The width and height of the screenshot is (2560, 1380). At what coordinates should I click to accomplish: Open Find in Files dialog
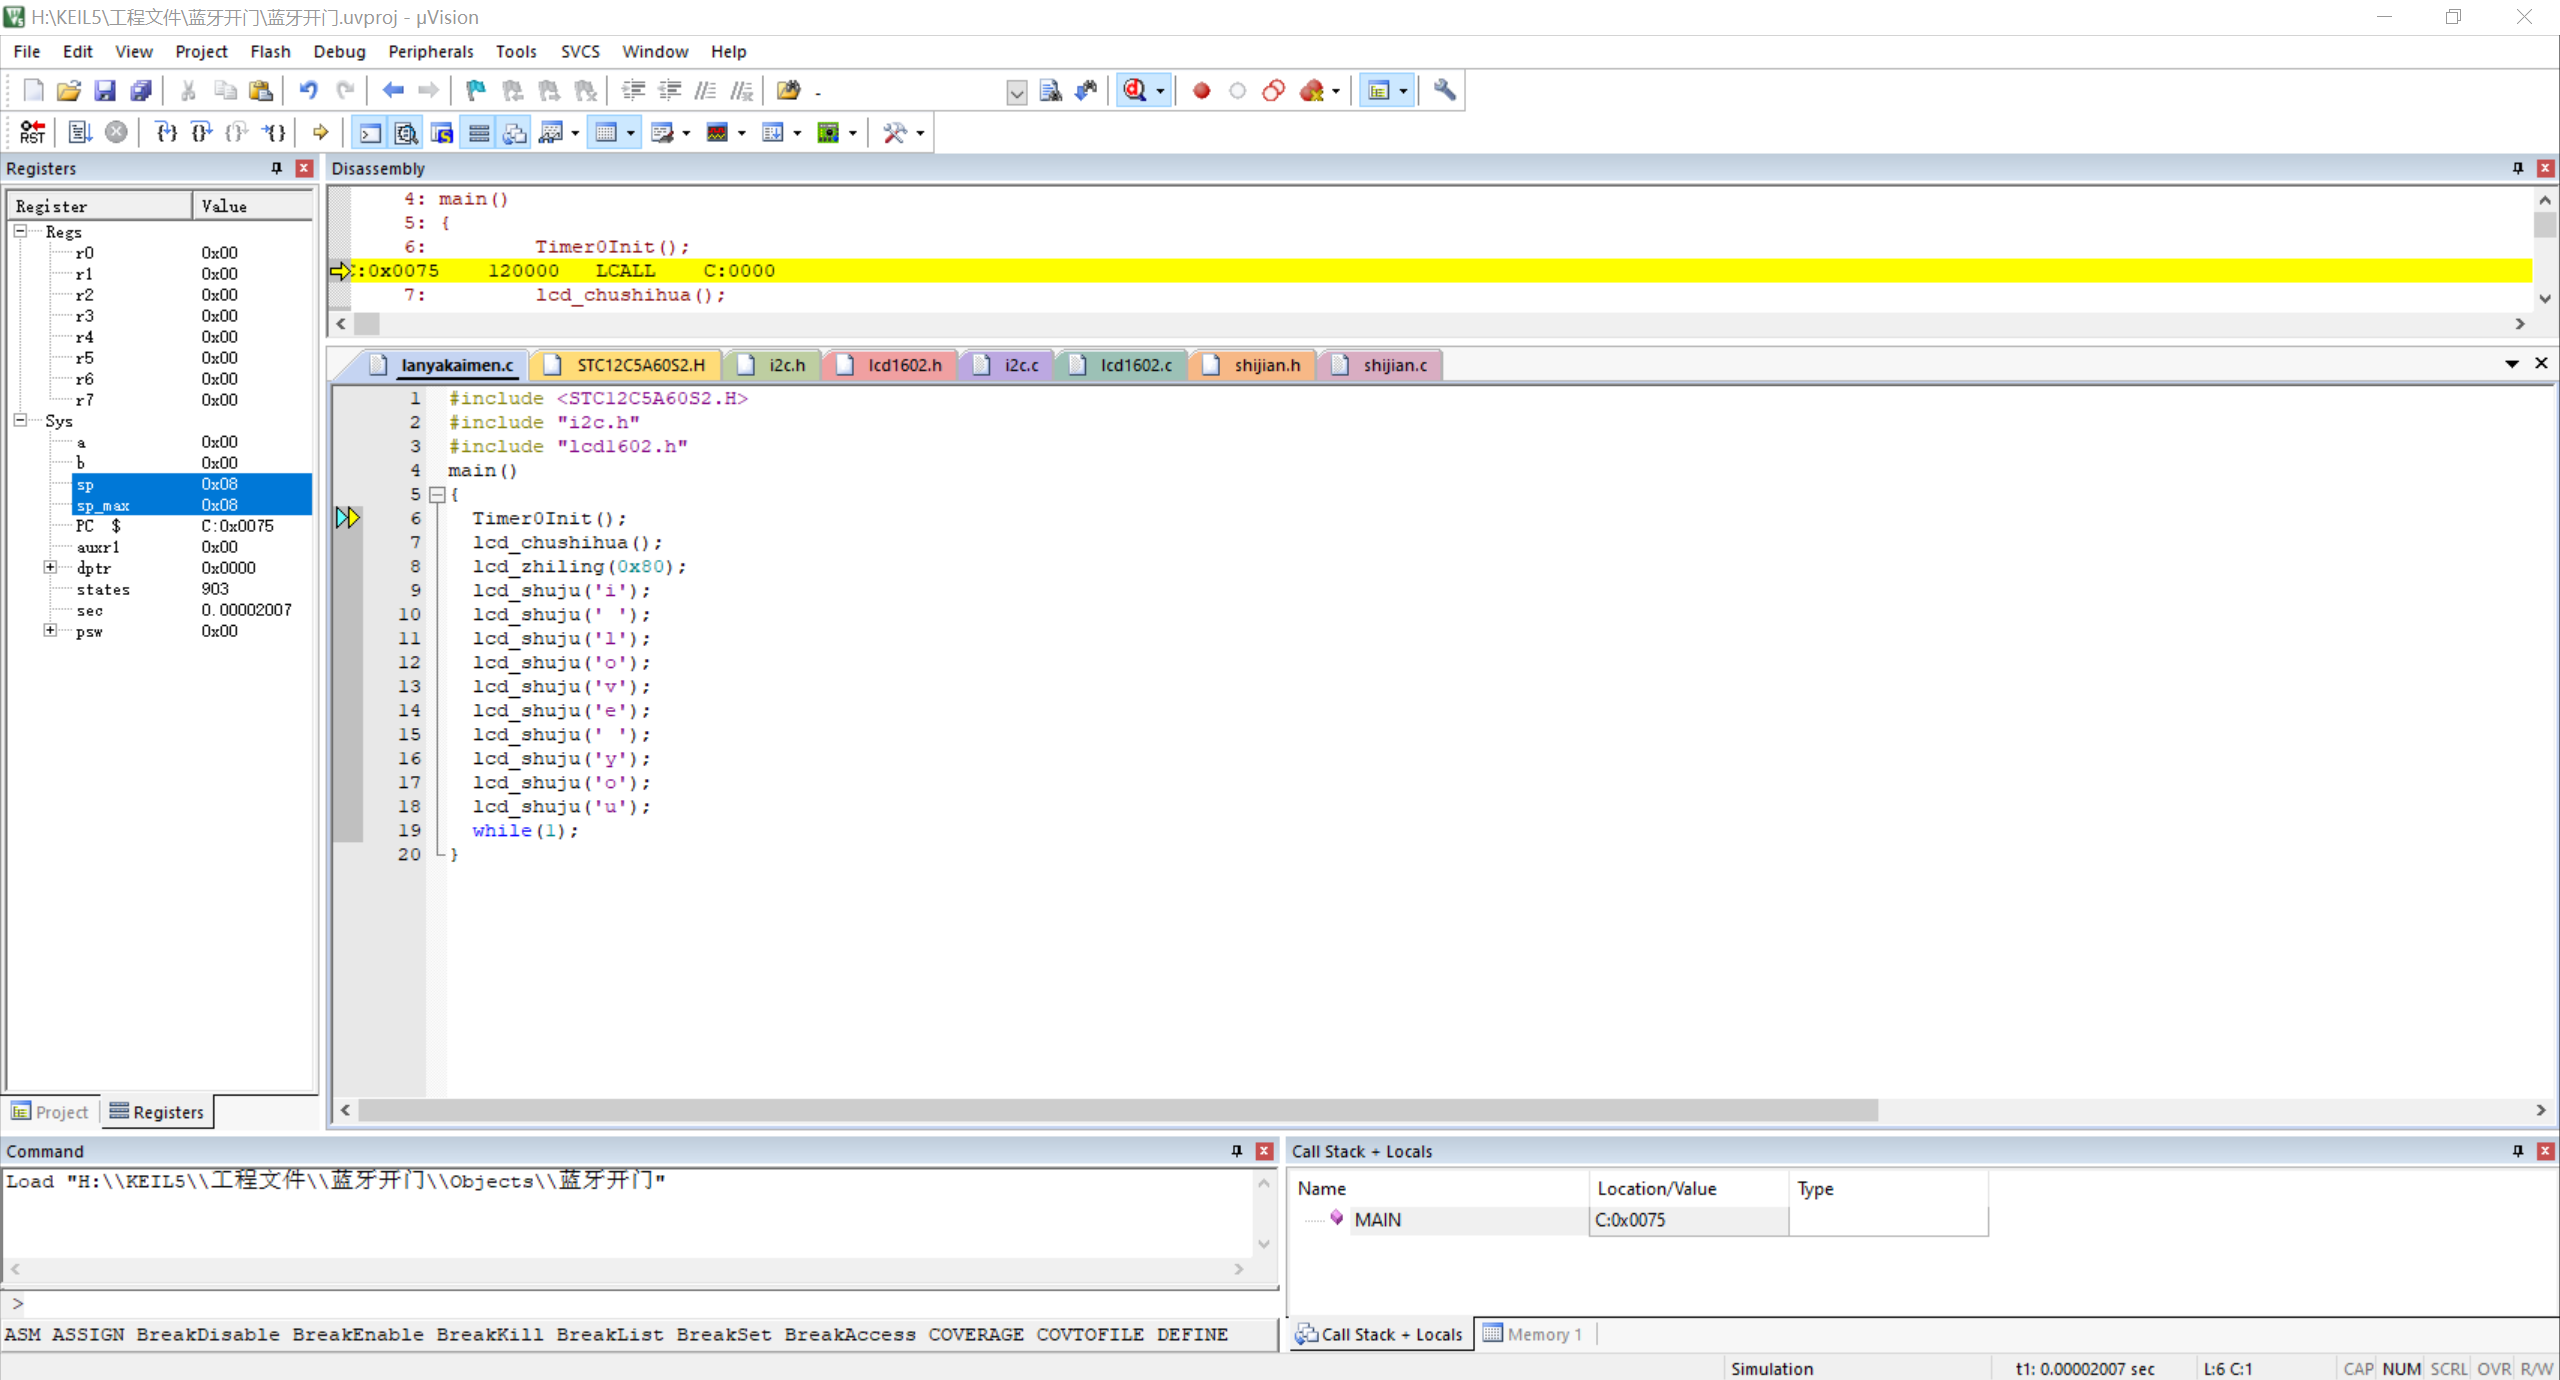(x=789, y=91)
